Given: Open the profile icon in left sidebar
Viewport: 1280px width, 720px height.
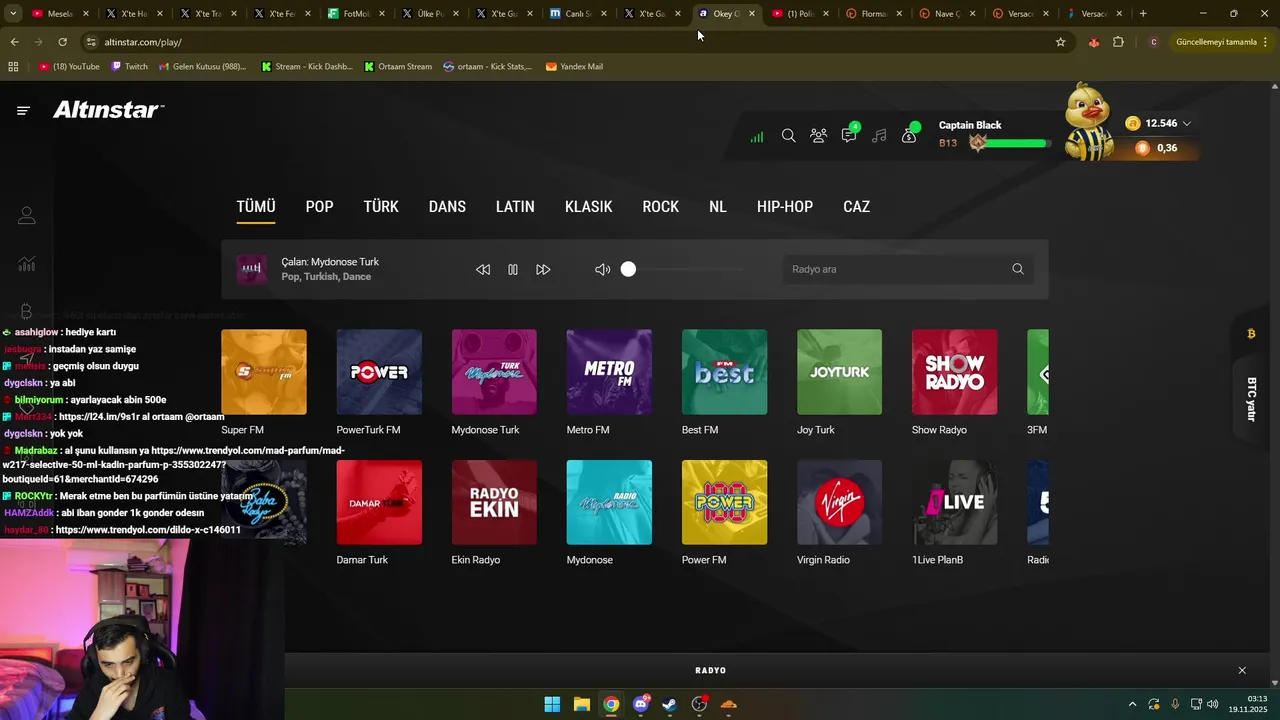Looking at the screenshot, I should tap(27, 215).
